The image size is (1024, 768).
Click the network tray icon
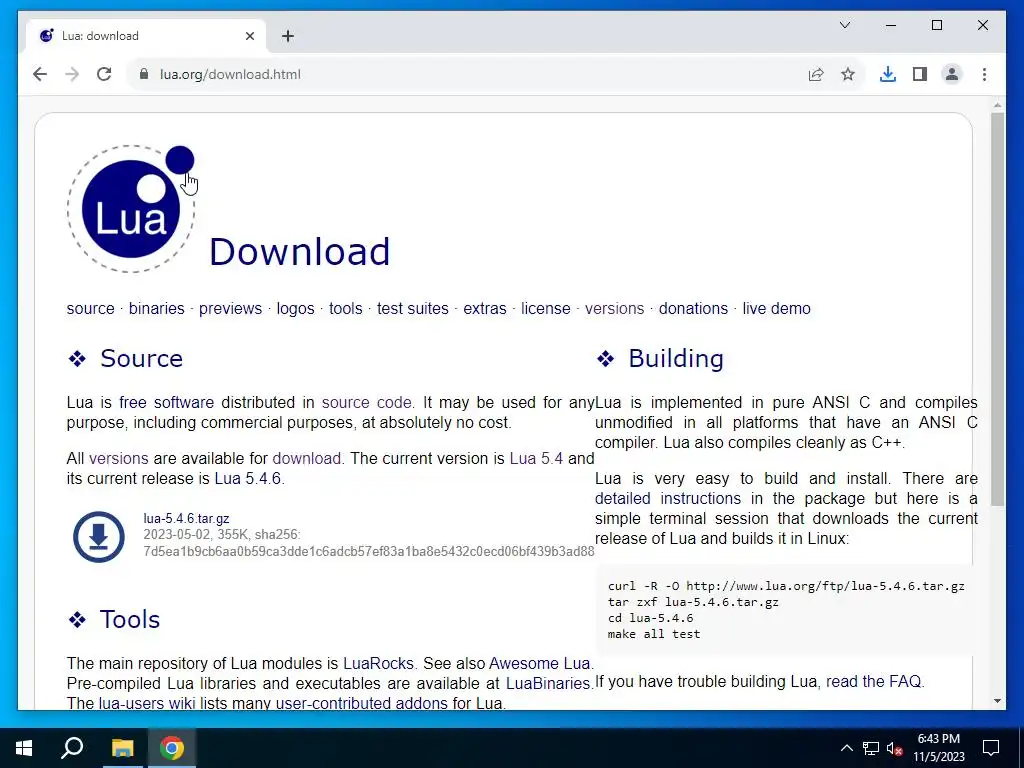click(871, 748)
